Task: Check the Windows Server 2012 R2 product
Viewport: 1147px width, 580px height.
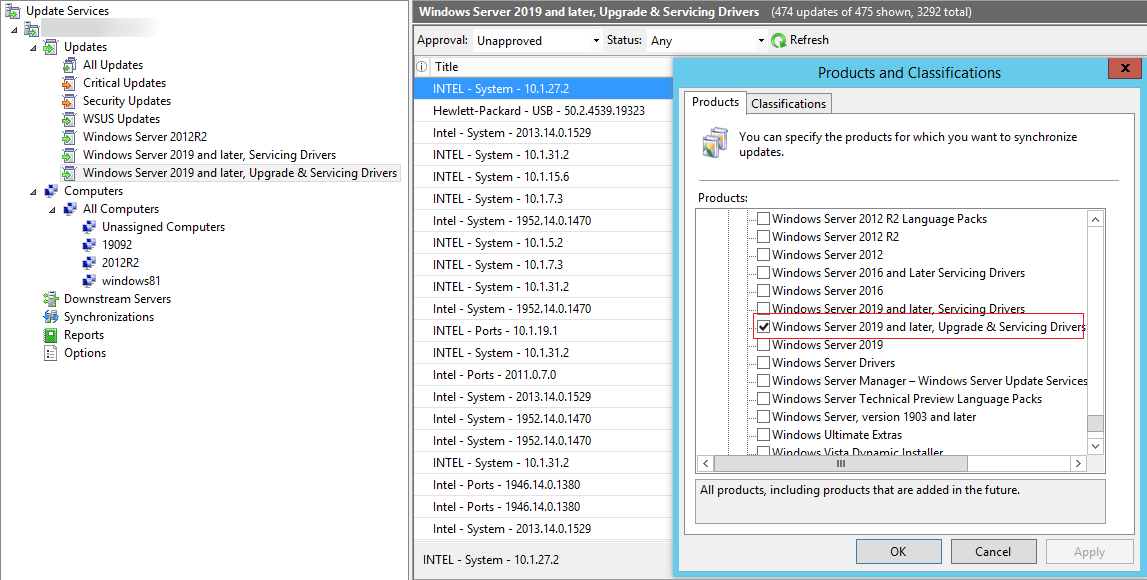Action: tap(763, 237)
